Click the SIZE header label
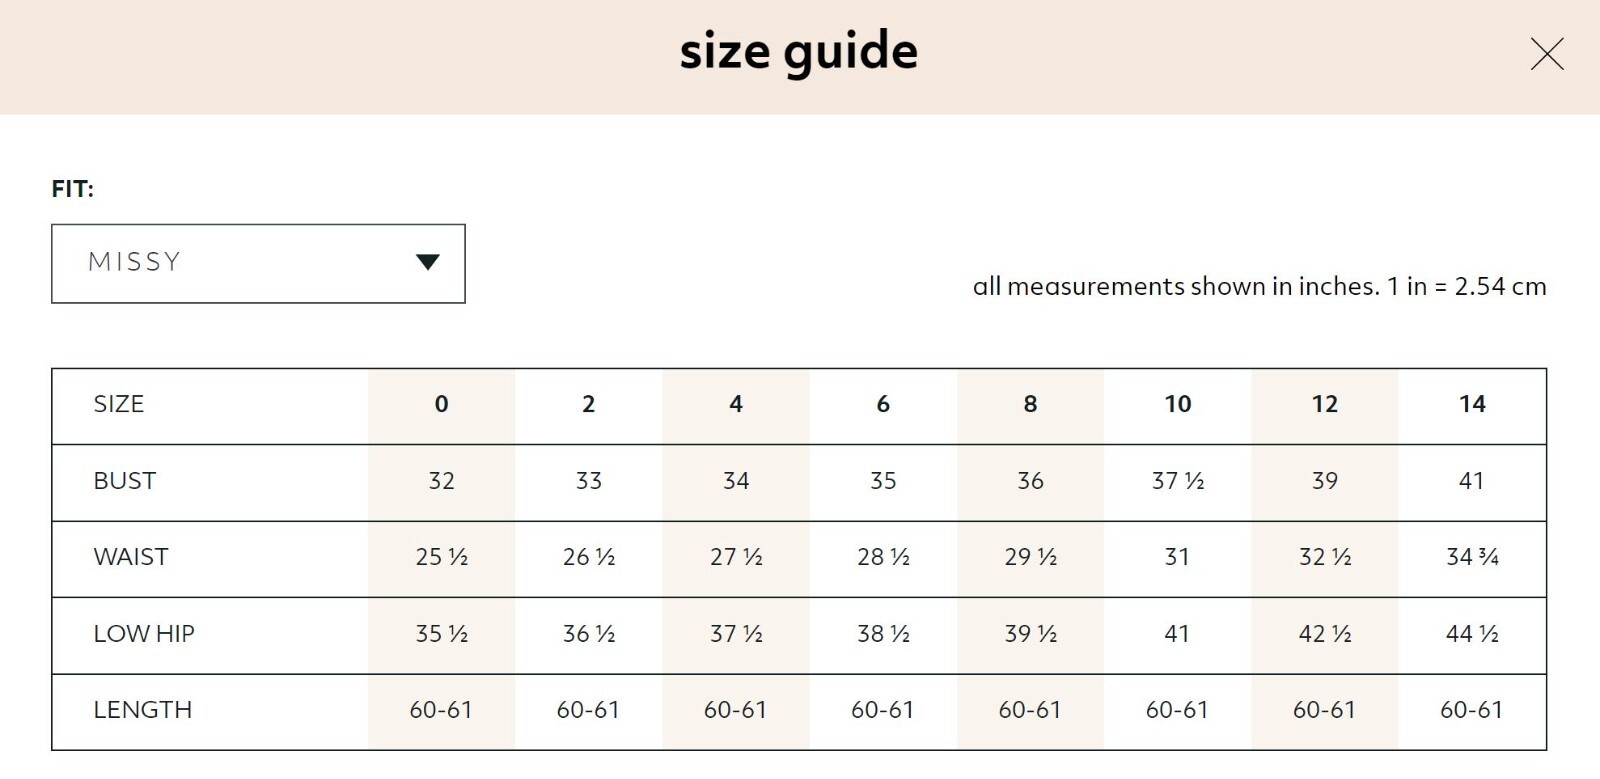Image resolution: width=1600 pixels, height=779 pixels. tap(119, 404)
